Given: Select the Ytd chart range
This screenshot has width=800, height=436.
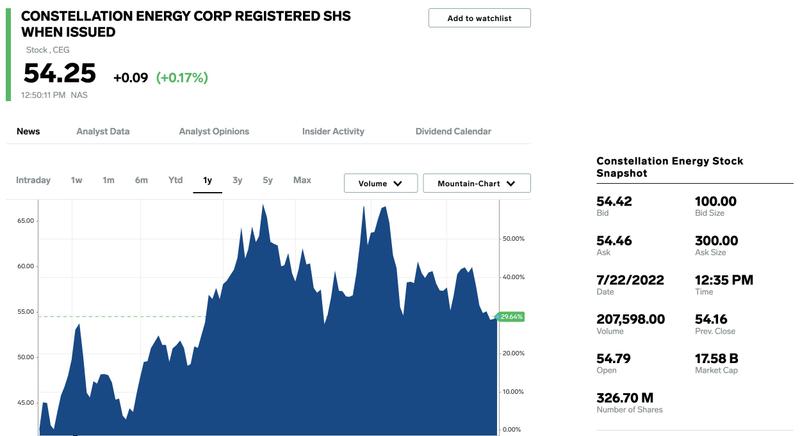Looking at the screenshot, I should [x=176, y=180].
